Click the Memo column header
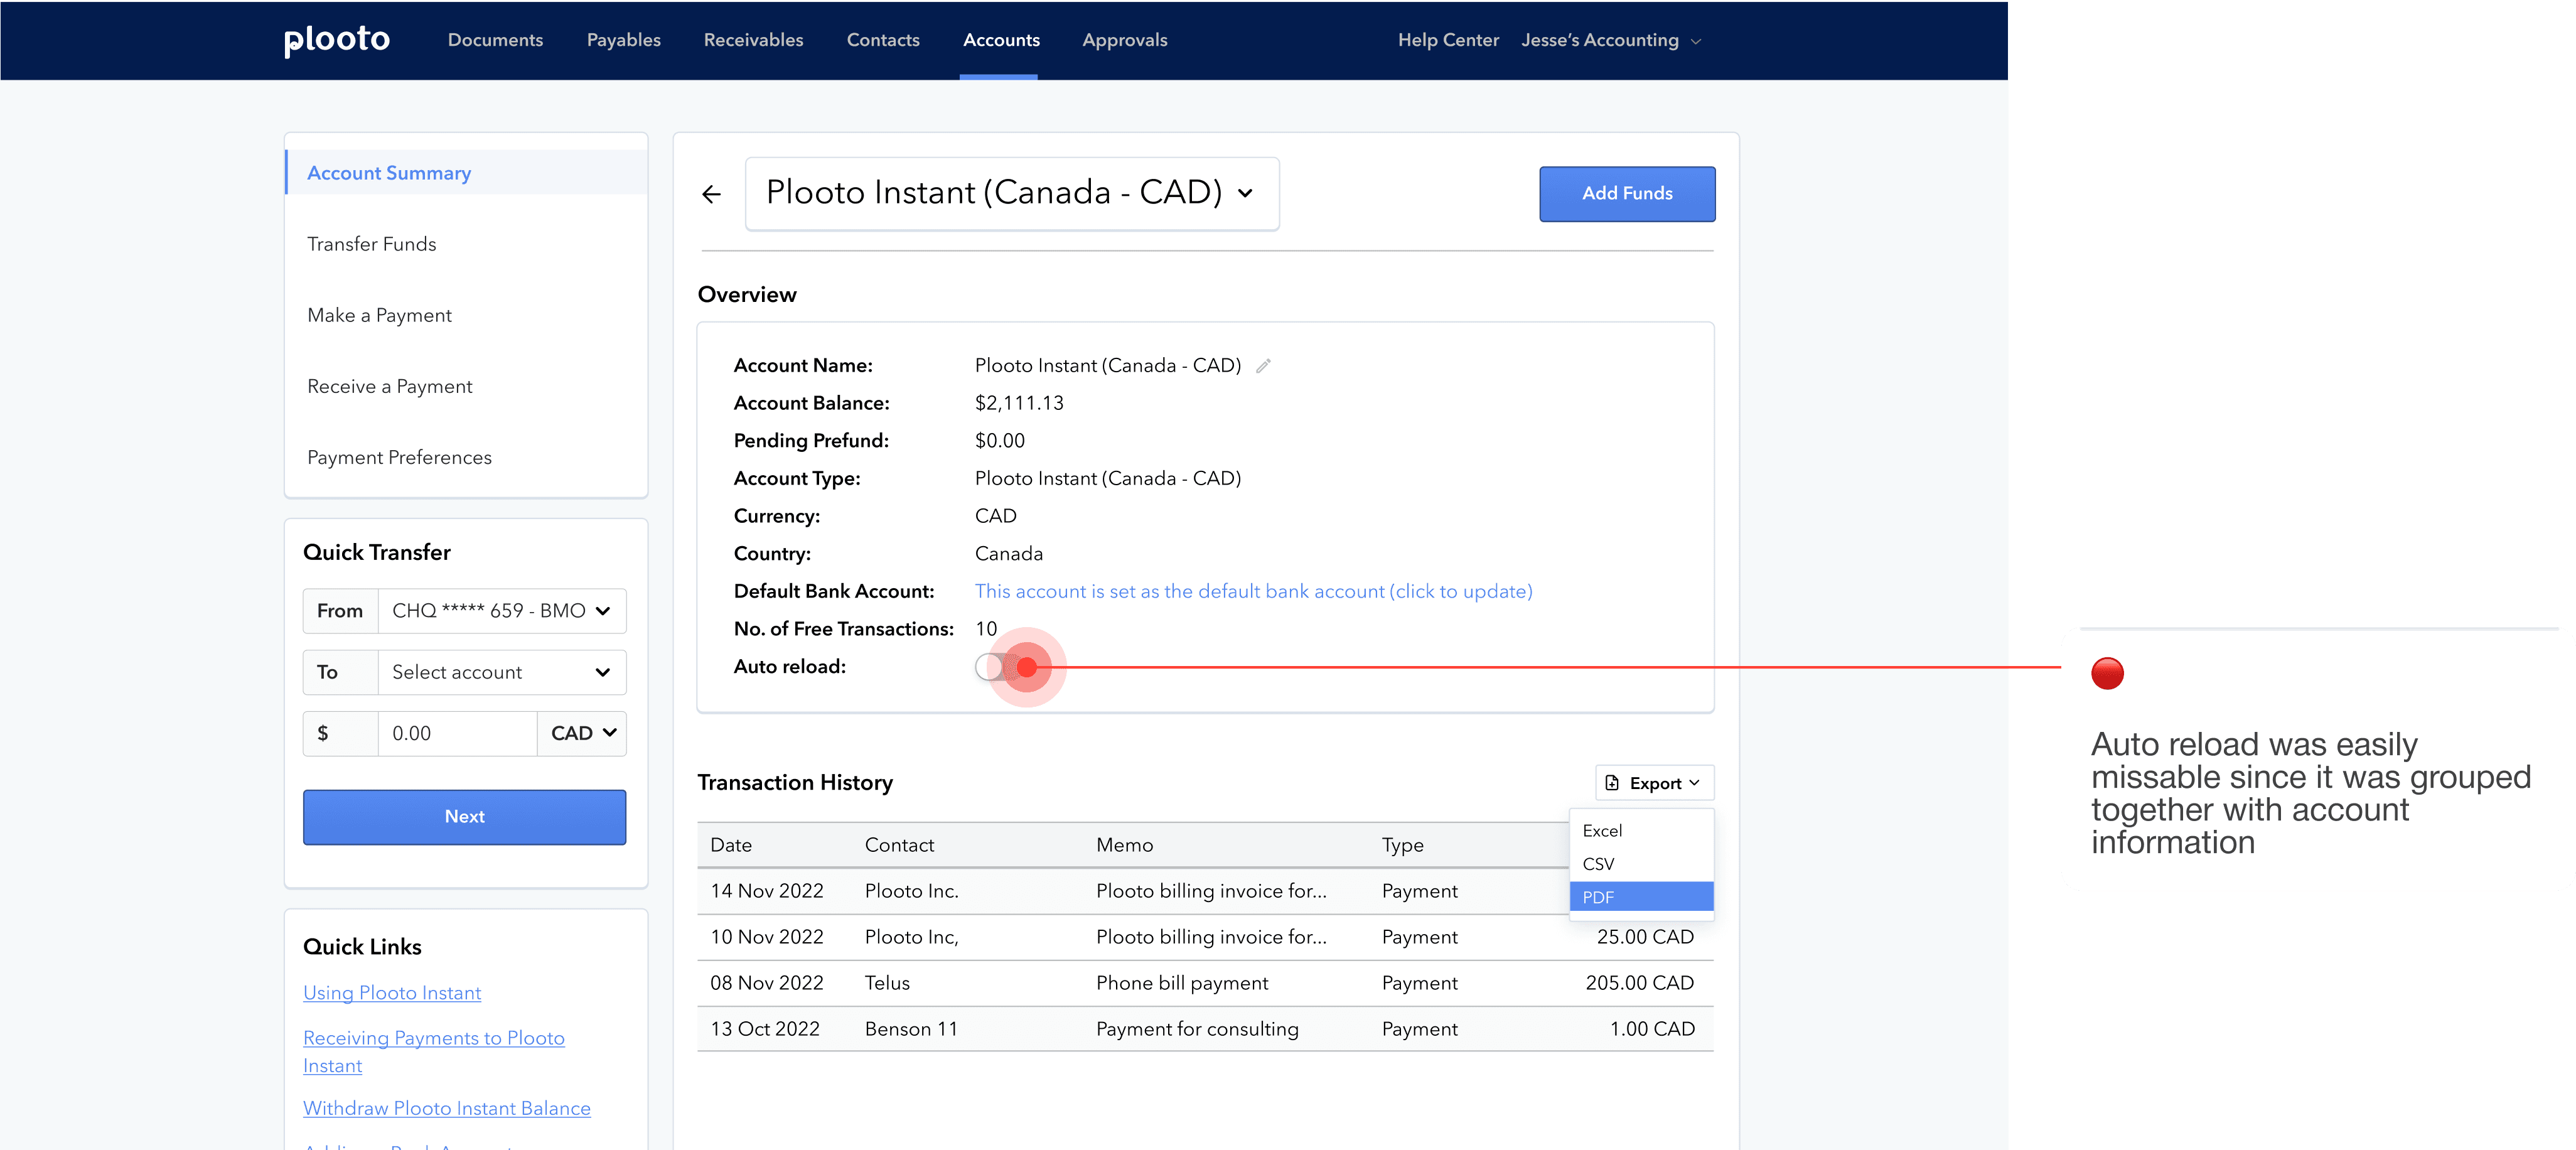The width and height of the screenshot is (2576, 1150). [x=1124, y=846]
